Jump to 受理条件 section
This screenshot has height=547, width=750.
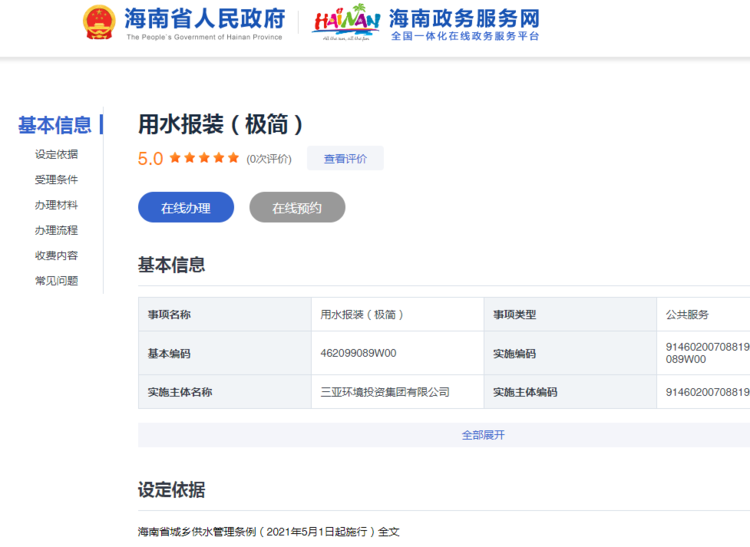pyautogui.click(x=56, y=180)
